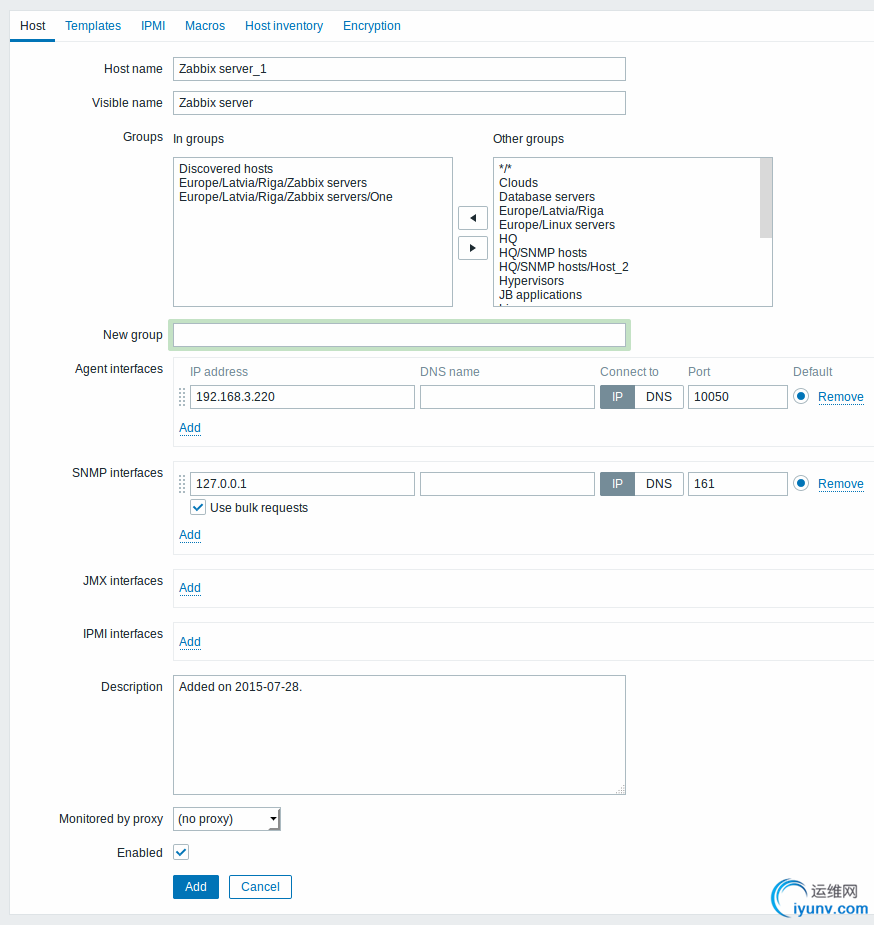Screen dimensions: 874x925
Task: Open Monitored by proxy dropdown
Action: pyautogui.click(x=226, y=819)
